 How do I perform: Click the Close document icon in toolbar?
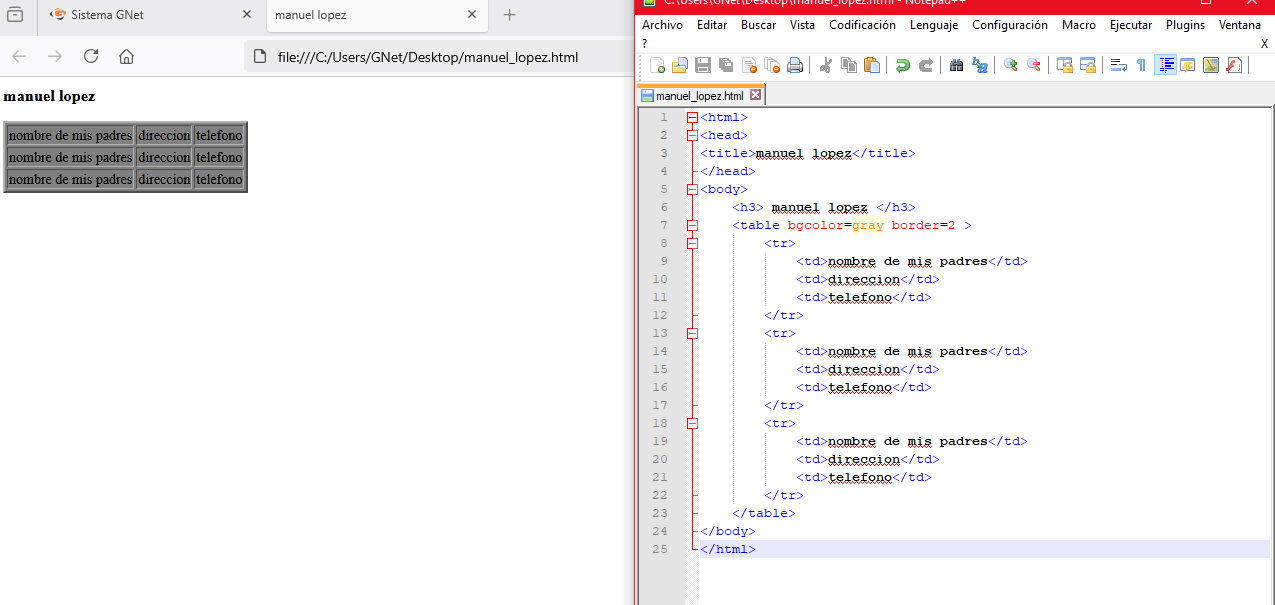[x=749, y=65]
